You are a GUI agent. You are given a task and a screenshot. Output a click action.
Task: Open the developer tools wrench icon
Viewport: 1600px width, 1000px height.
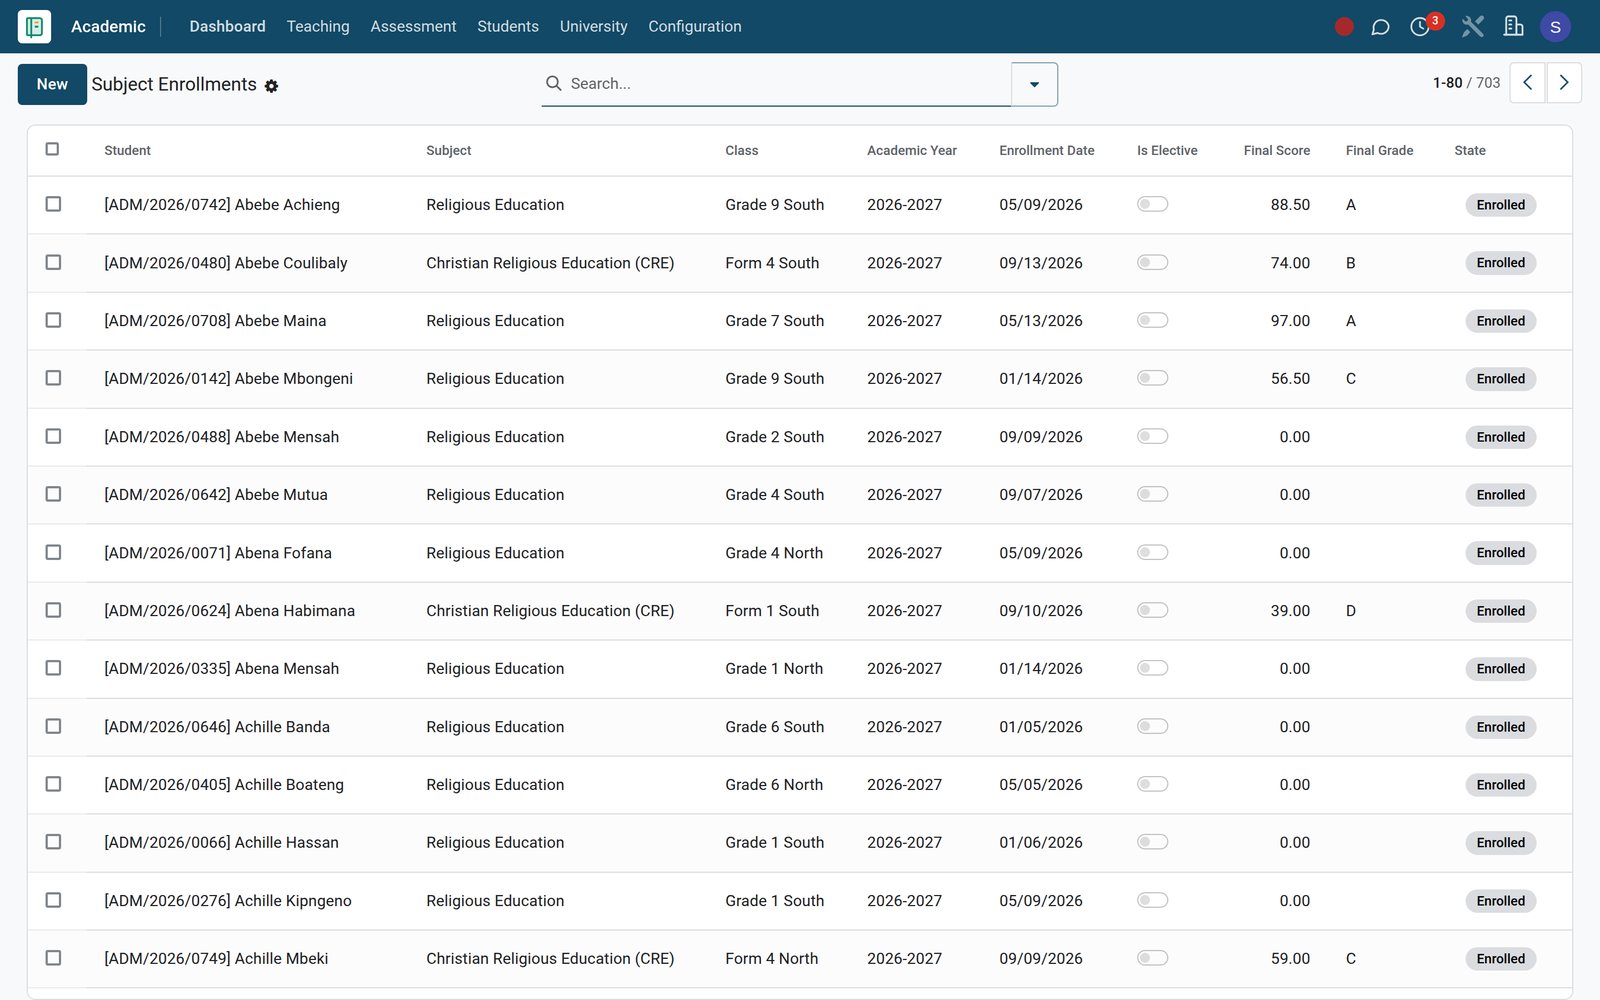[x=1472, y=27]
